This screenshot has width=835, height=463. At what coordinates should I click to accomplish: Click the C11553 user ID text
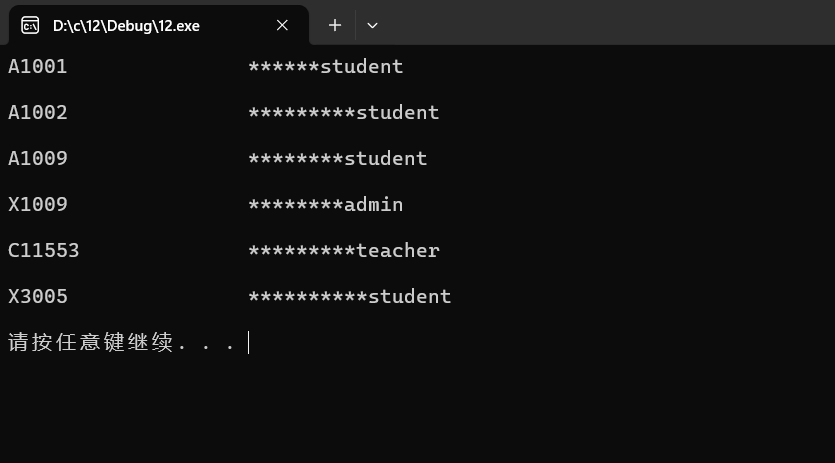[x=43, y=250]
